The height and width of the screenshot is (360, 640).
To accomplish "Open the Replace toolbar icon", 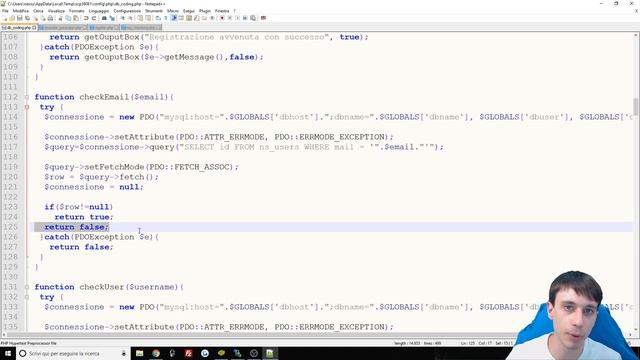I will (x=112, y=18).
